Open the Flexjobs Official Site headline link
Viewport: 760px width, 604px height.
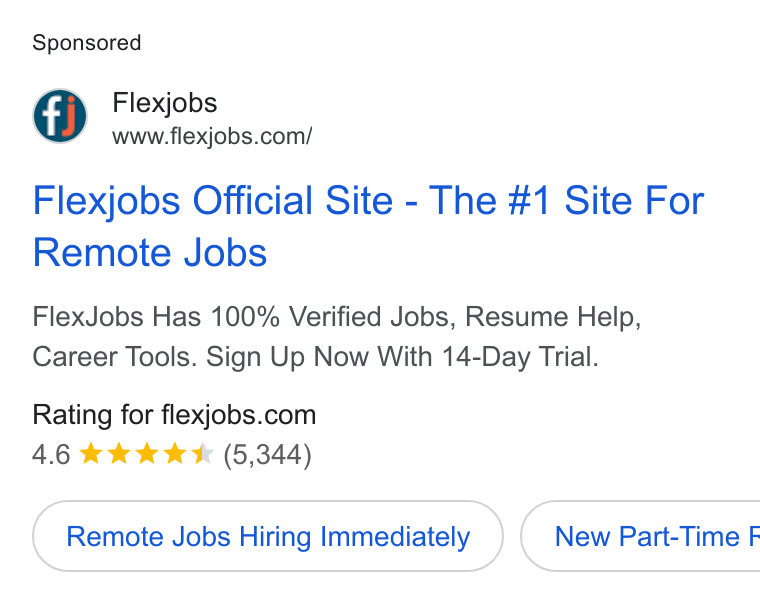368,201
